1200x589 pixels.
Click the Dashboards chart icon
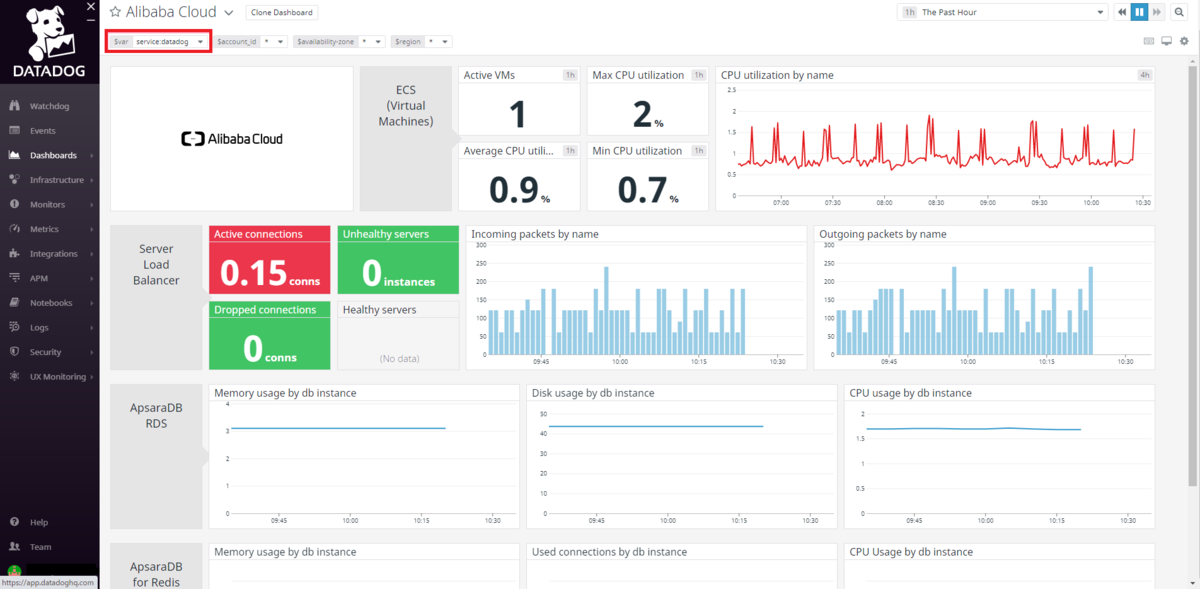tap(14, 155)
